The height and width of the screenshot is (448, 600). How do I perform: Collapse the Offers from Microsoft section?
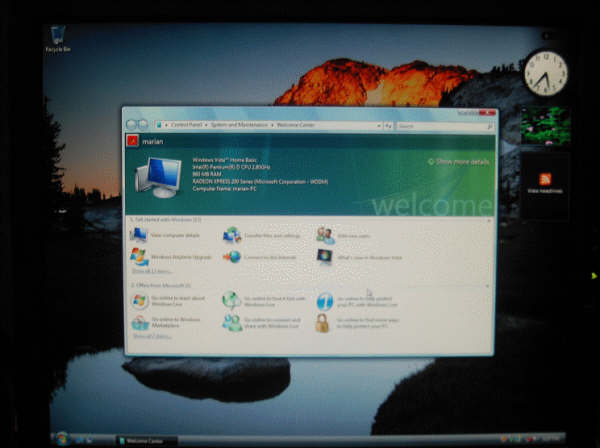487,286
